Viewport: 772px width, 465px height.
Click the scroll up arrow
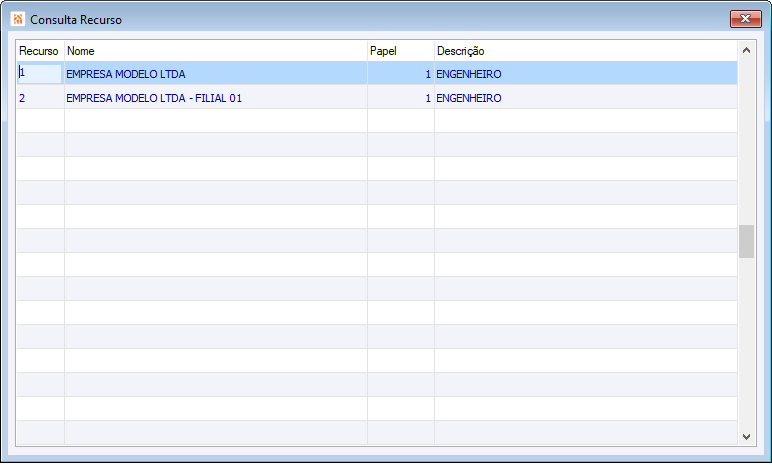pos(746,50)
